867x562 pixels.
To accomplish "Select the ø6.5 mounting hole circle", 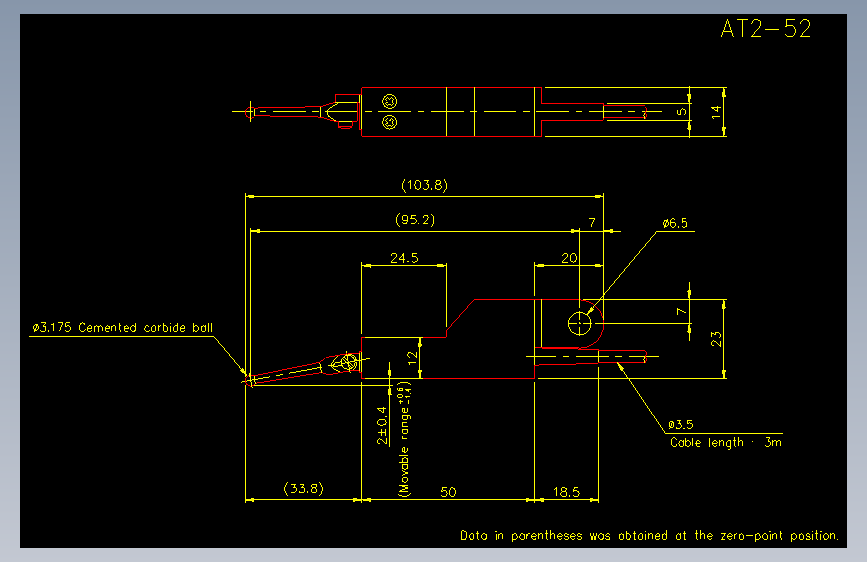I will (579, 324).
